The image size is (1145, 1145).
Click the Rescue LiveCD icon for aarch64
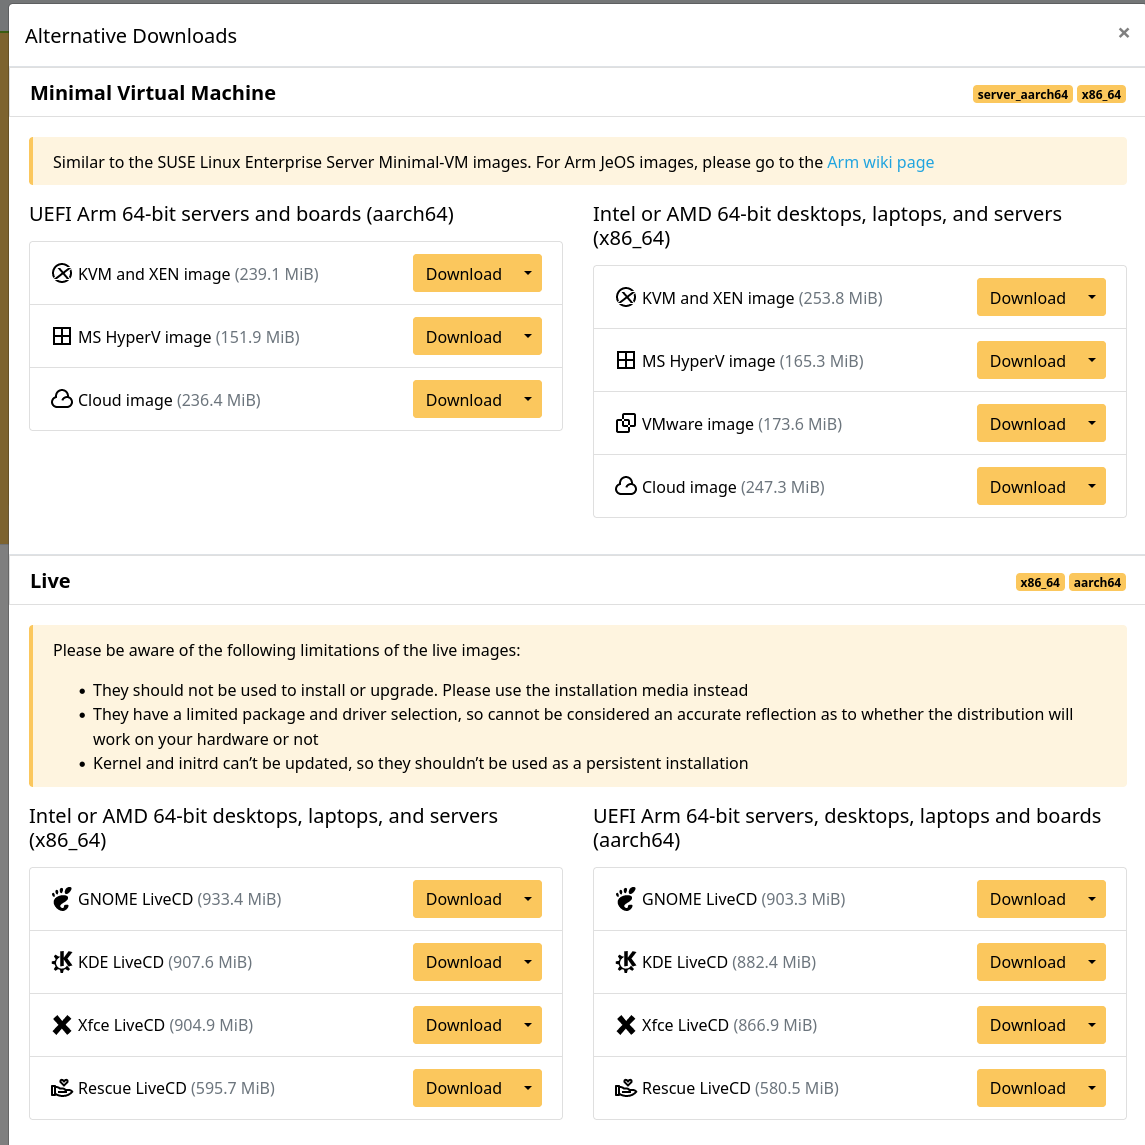pyautogui.click(x=626, y=1088)
